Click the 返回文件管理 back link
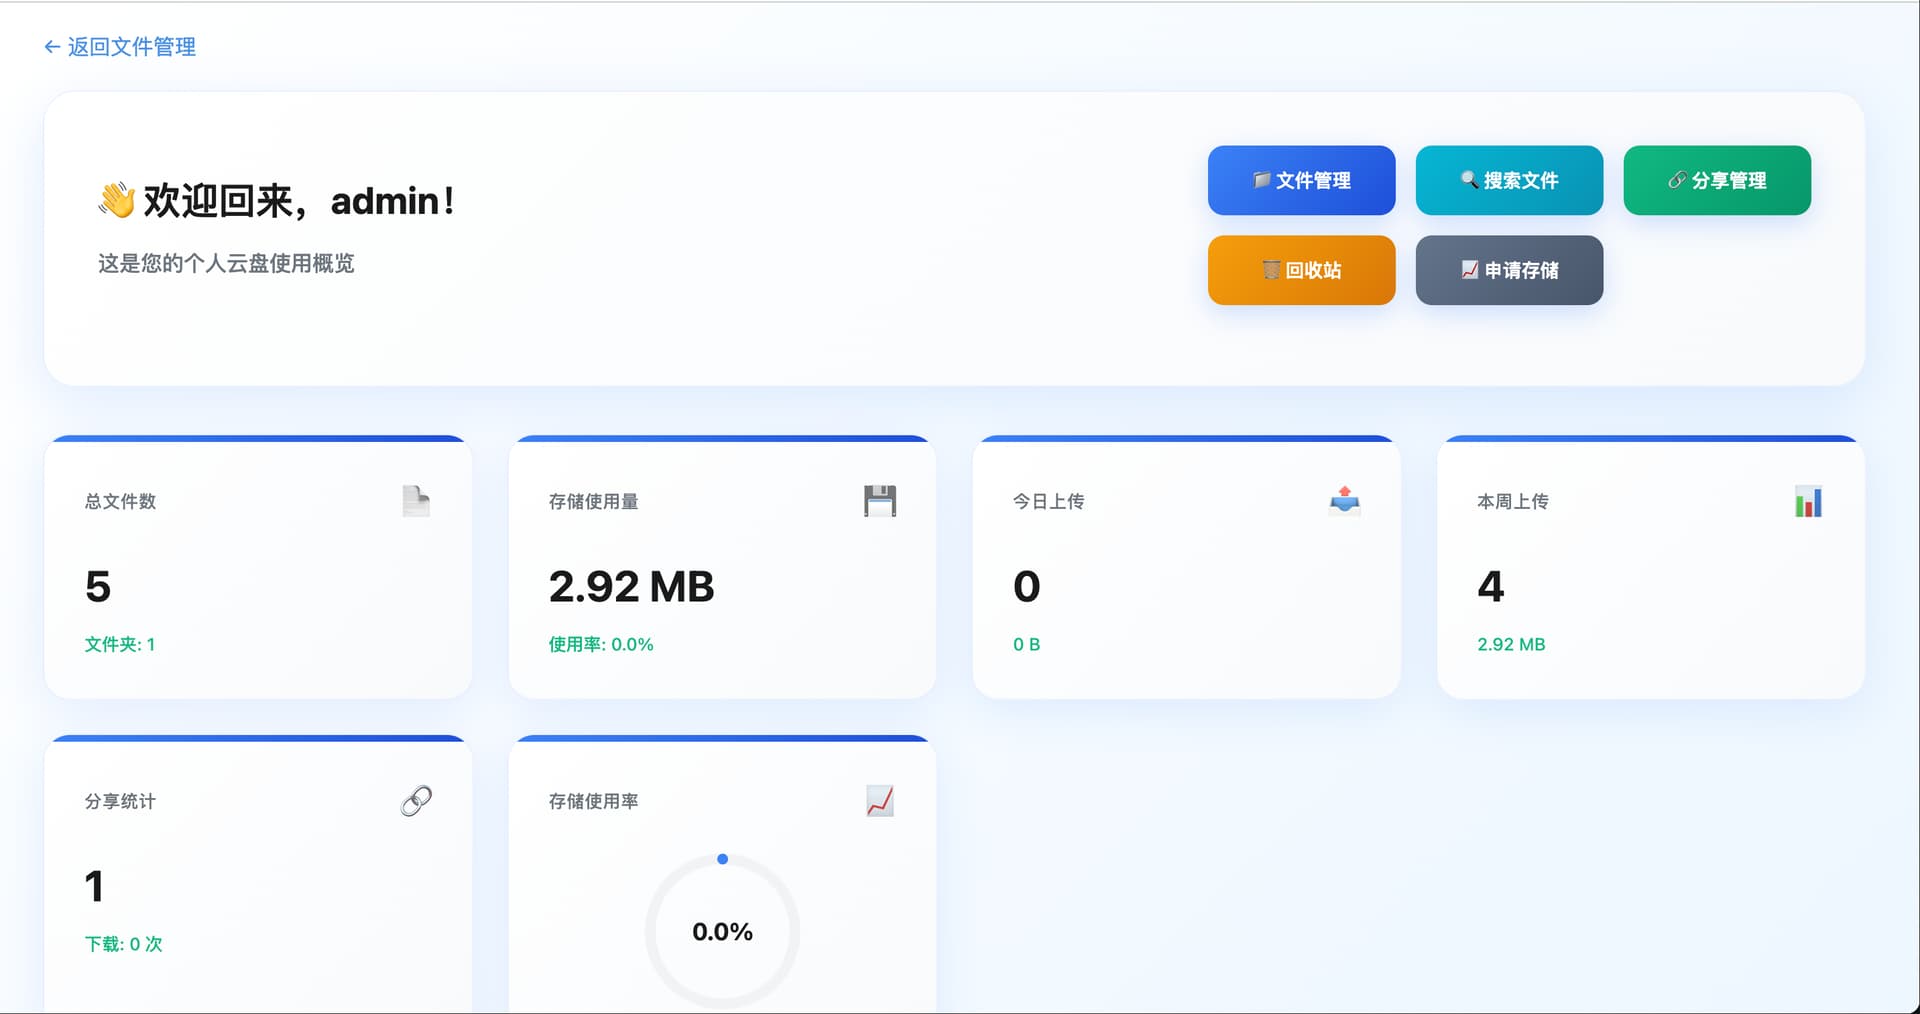This screenshot has height=1014, width=1920. 120,47
